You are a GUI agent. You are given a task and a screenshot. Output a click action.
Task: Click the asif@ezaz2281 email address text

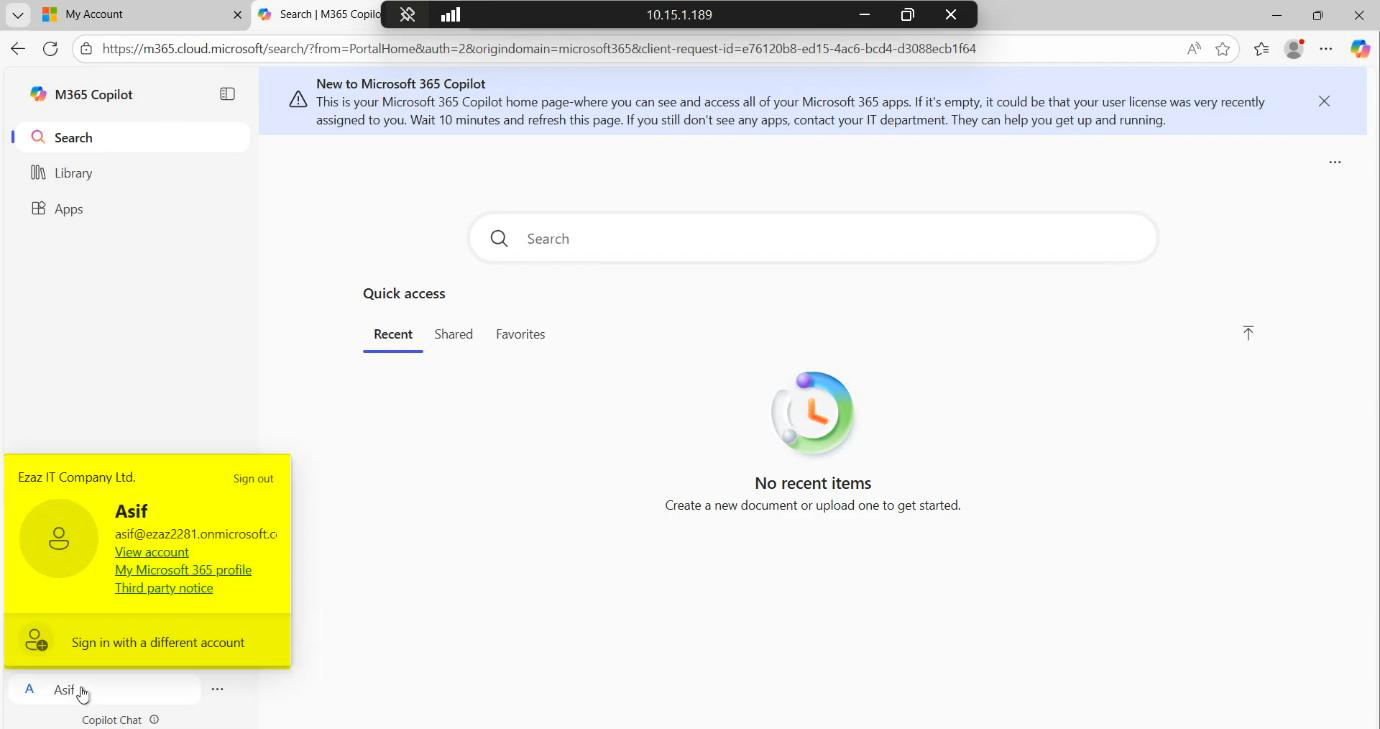[x=196, y=534]
